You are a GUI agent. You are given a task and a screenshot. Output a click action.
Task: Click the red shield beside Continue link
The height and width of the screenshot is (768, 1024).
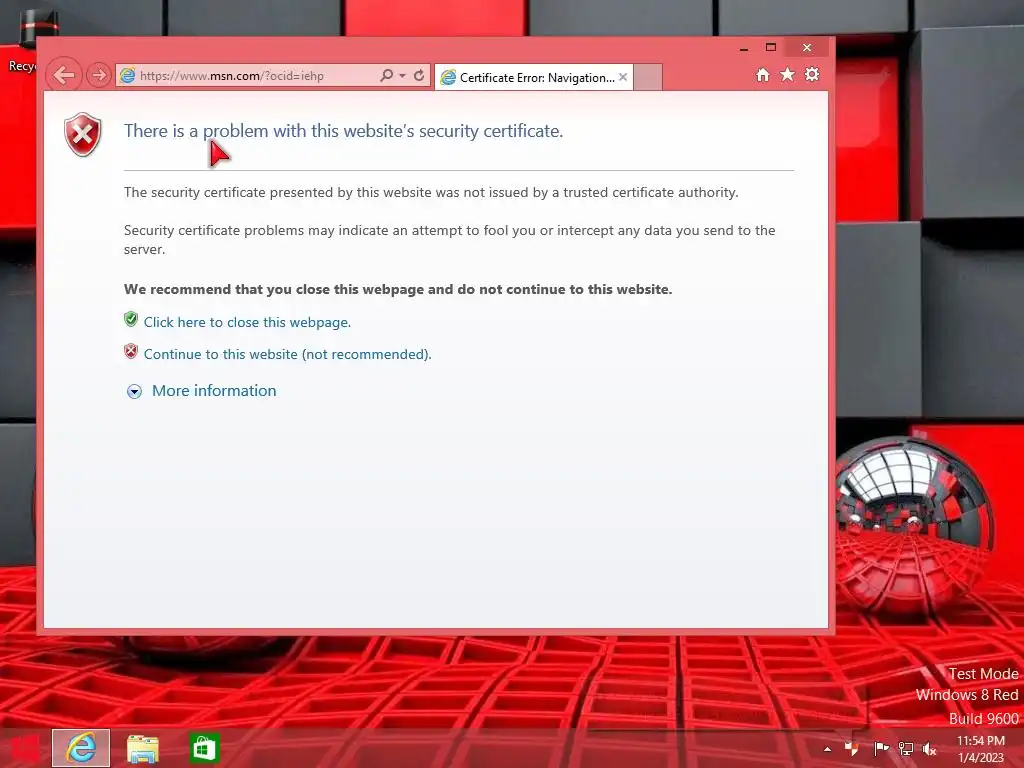(x=131, y=351)
